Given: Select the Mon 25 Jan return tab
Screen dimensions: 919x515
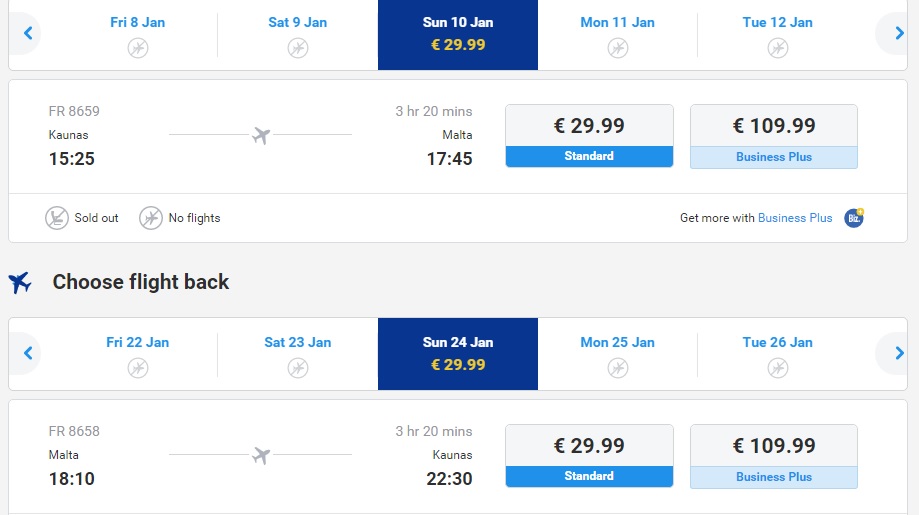Looking at the screenshot, I should (x=617, y=354).
